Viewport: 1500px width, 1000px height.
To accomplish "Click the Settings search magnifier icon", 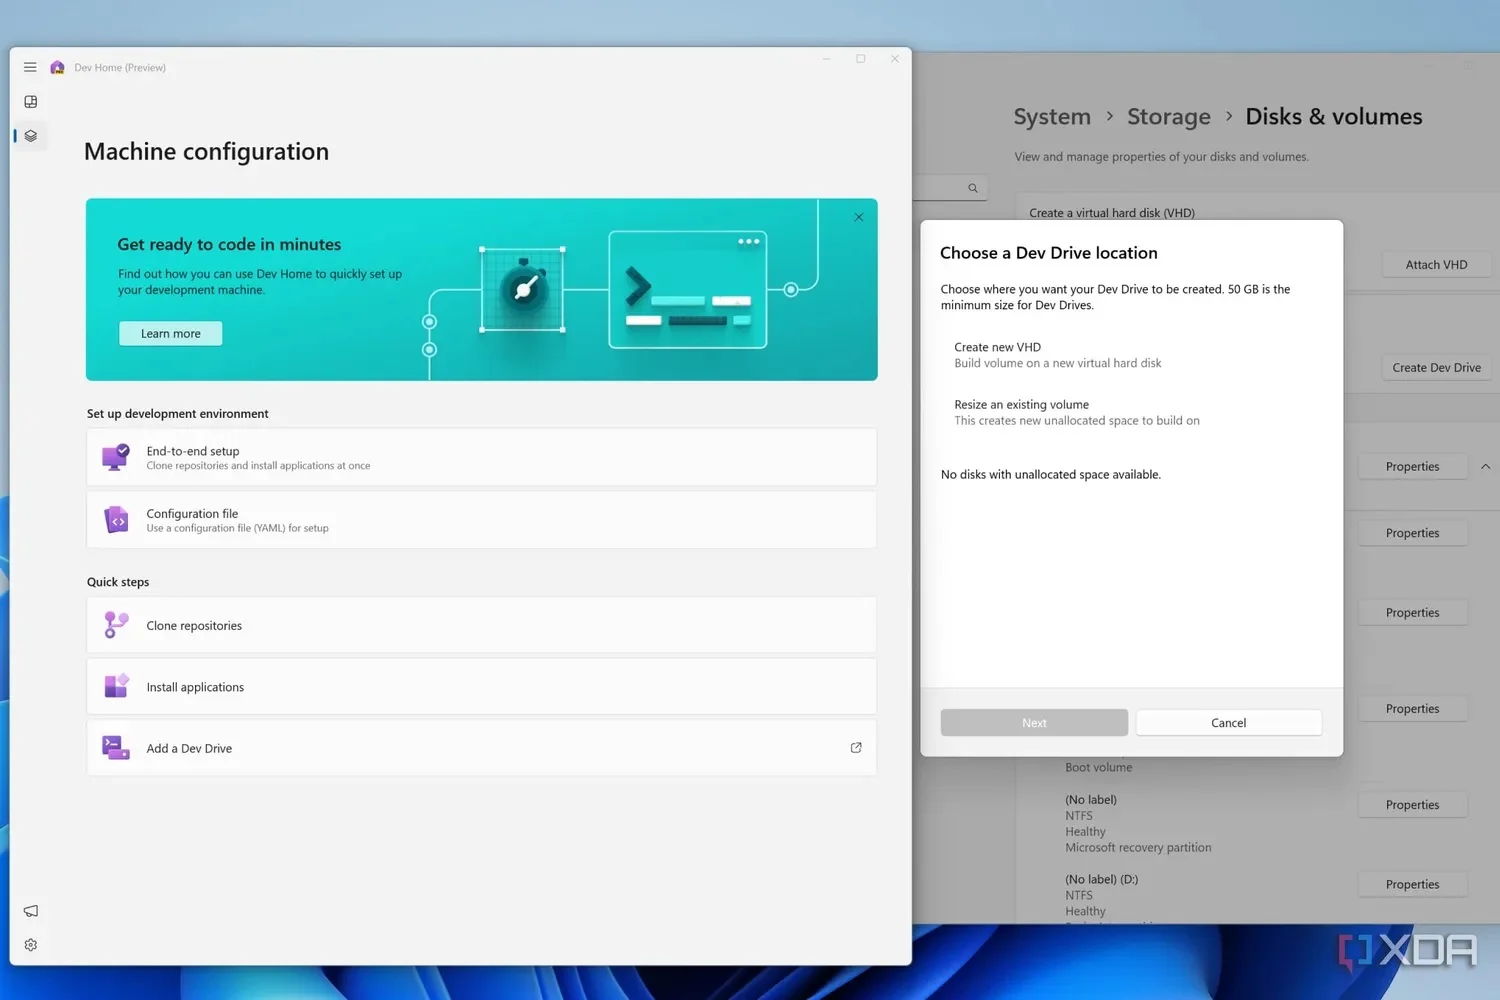I will [972, 188].
